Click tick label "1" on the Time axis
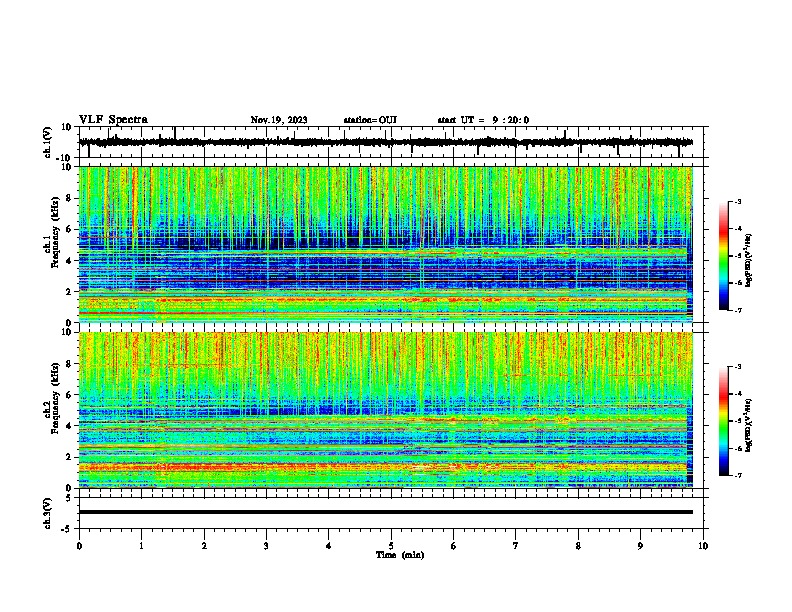The width and height of the screenshot is (792, 612). click(141, 546)
